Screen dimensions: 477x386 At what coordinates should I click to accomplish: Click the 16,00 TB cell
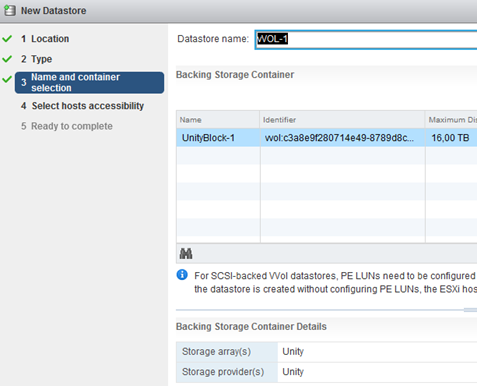451,138
